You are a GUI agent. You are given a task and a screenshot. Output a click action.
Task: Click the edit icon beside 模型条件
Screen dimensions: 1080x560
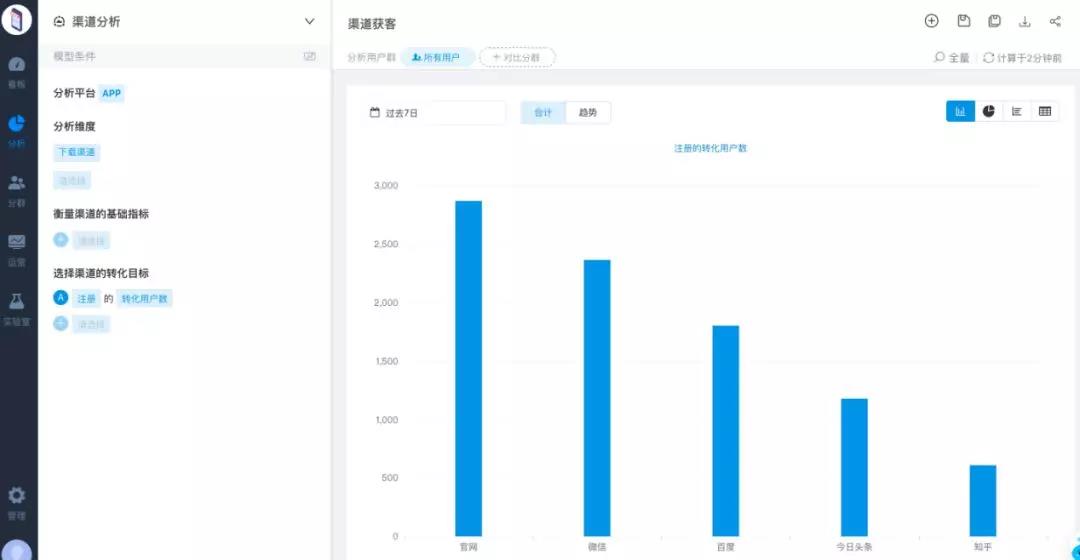pos(310,56)
